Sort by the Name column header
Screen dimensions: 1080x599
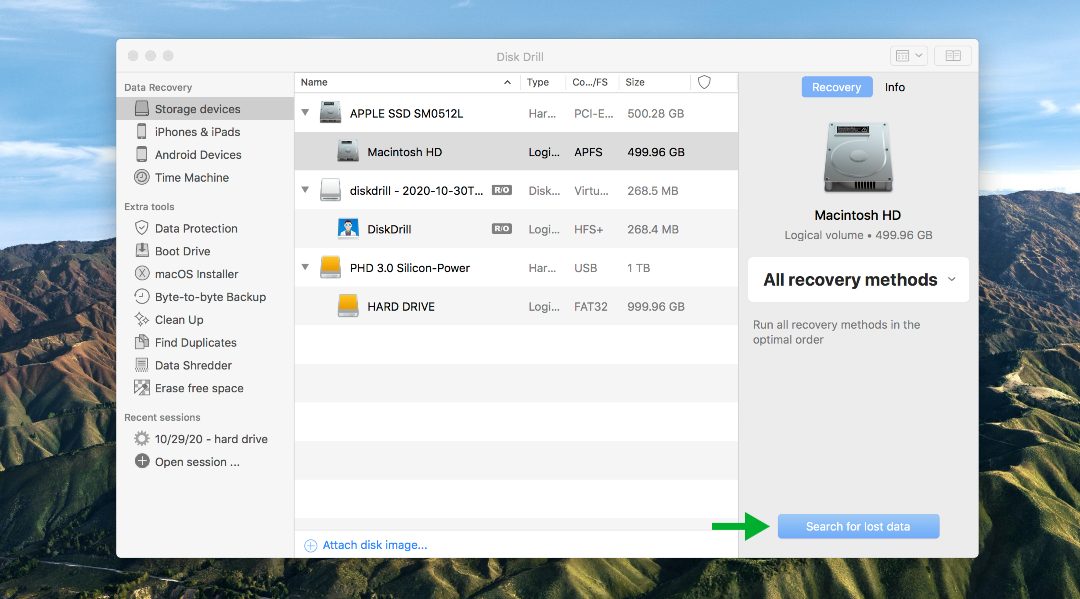pos(406,82)
